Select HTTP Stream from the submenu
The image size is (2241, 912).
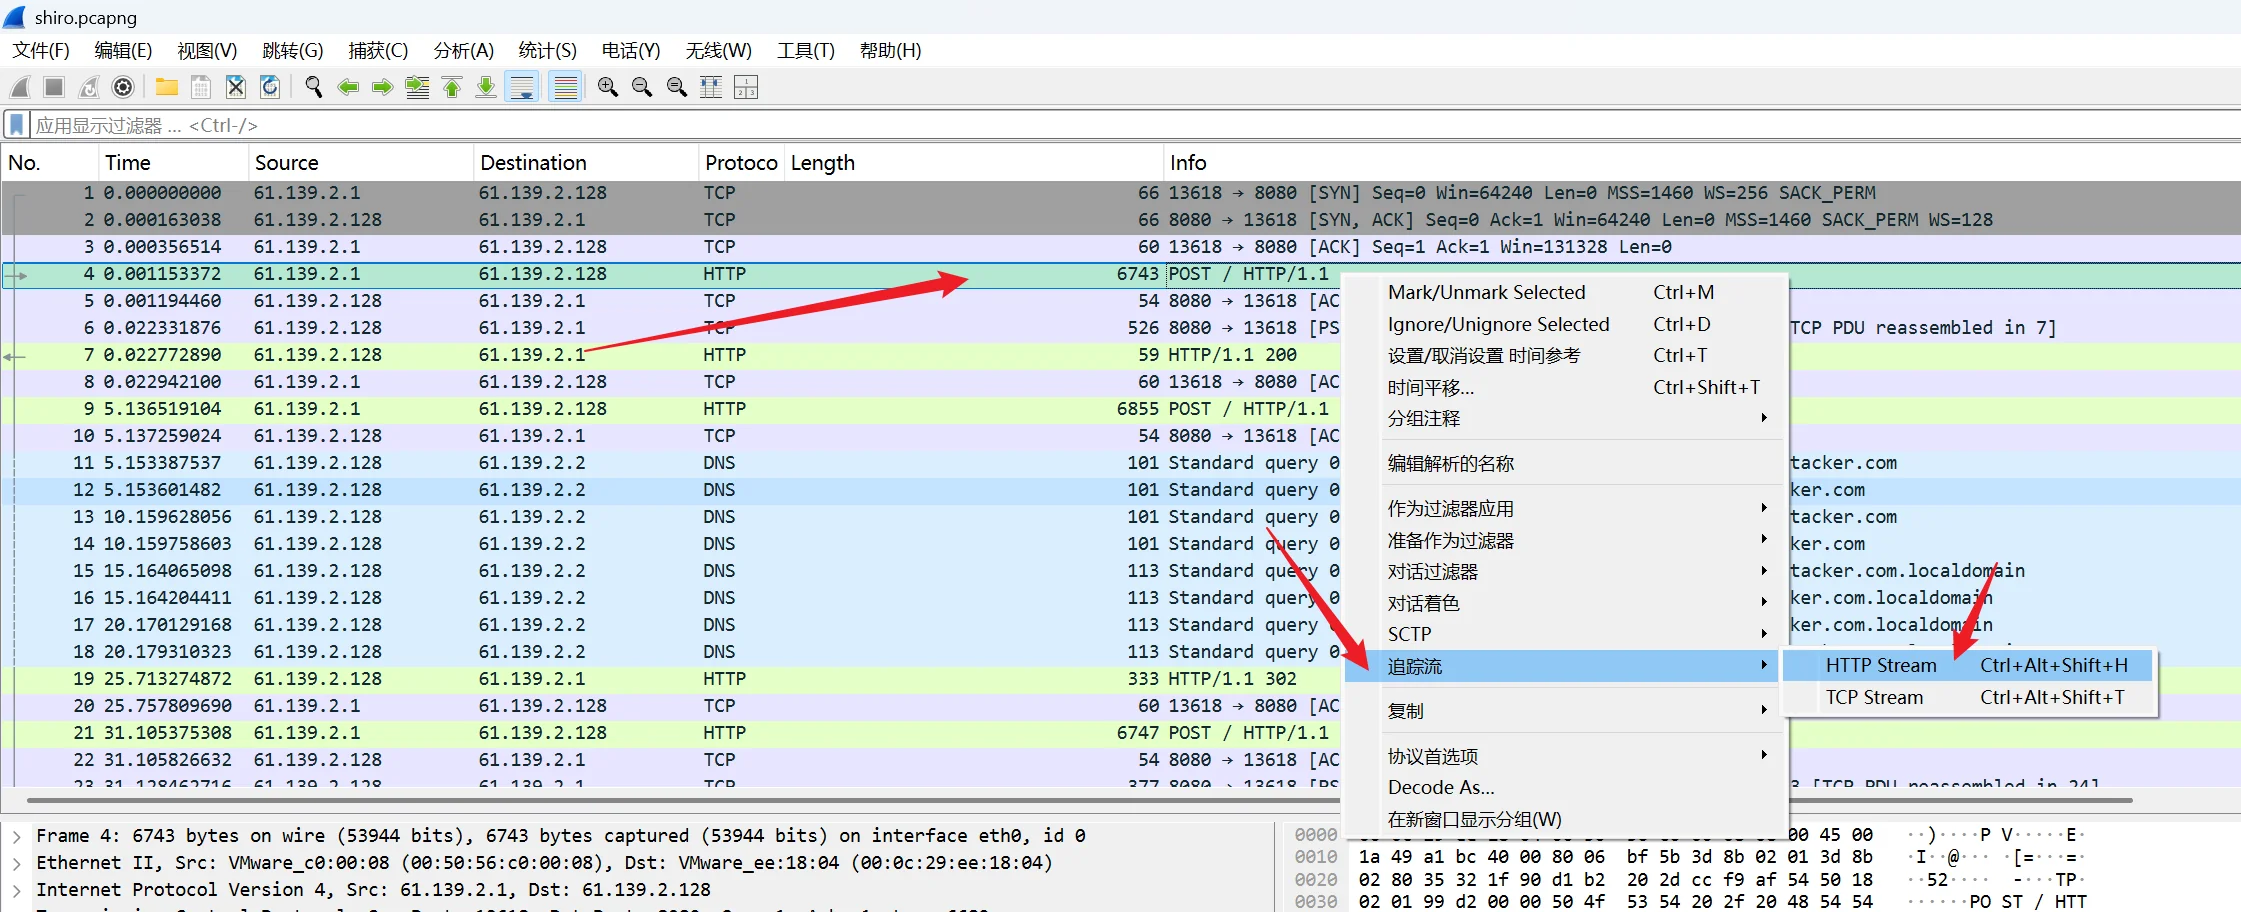coord(1880,666)
